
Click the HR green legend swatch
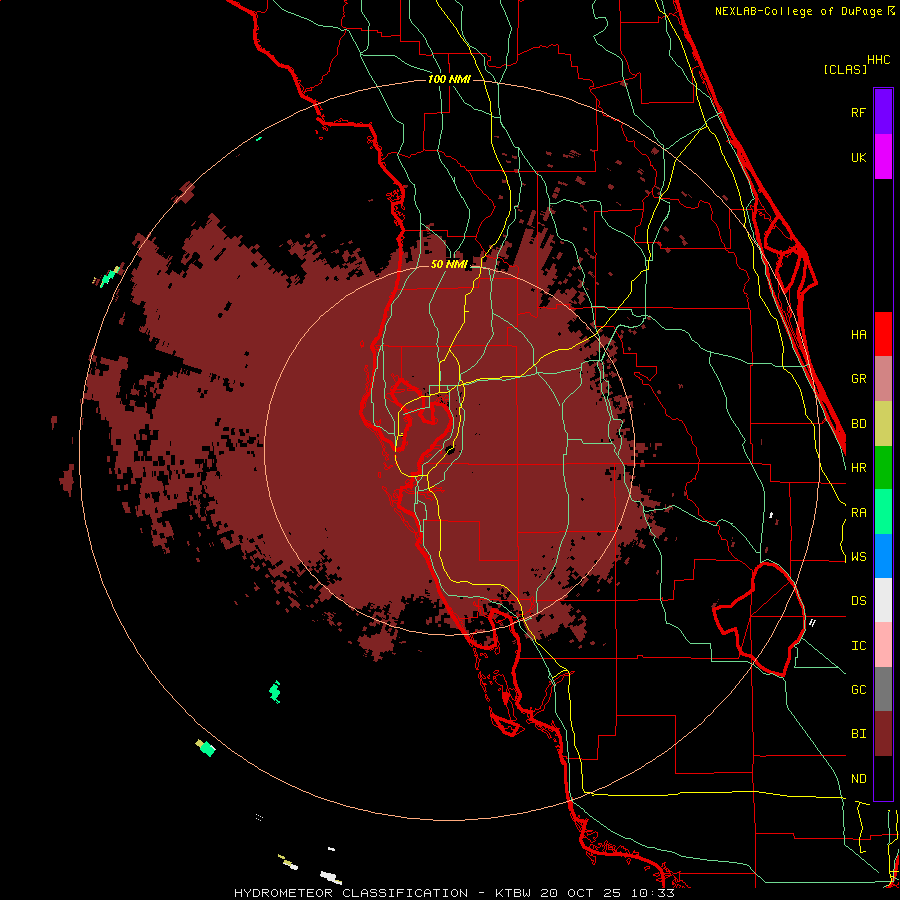point(883,468)
